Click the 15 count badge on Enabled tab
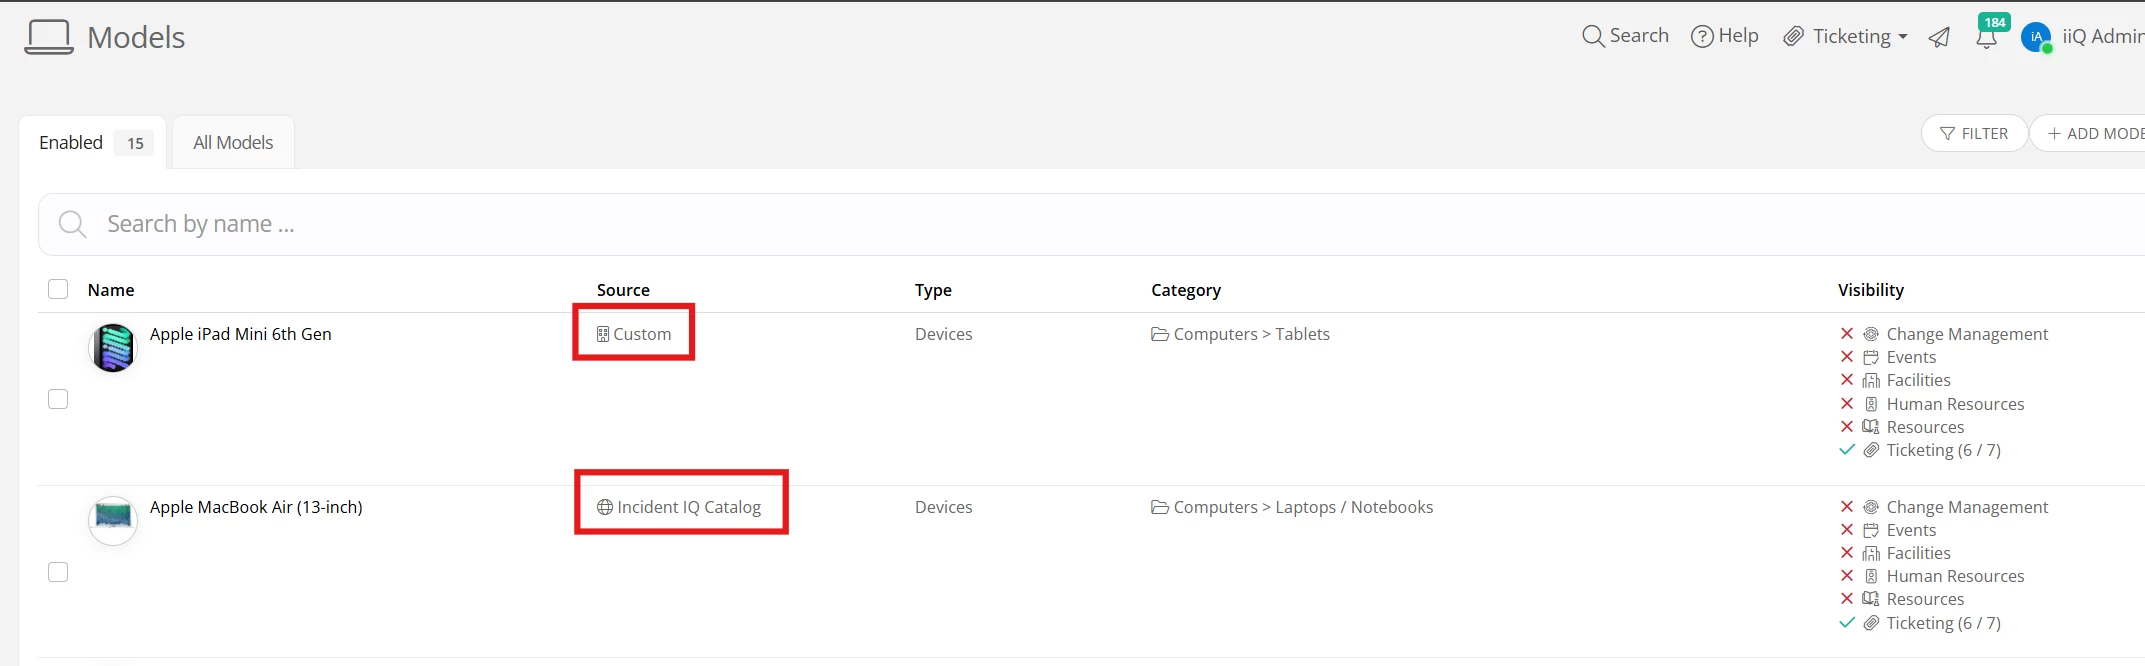Screen dimensions: 2145x666 point(135,143)
